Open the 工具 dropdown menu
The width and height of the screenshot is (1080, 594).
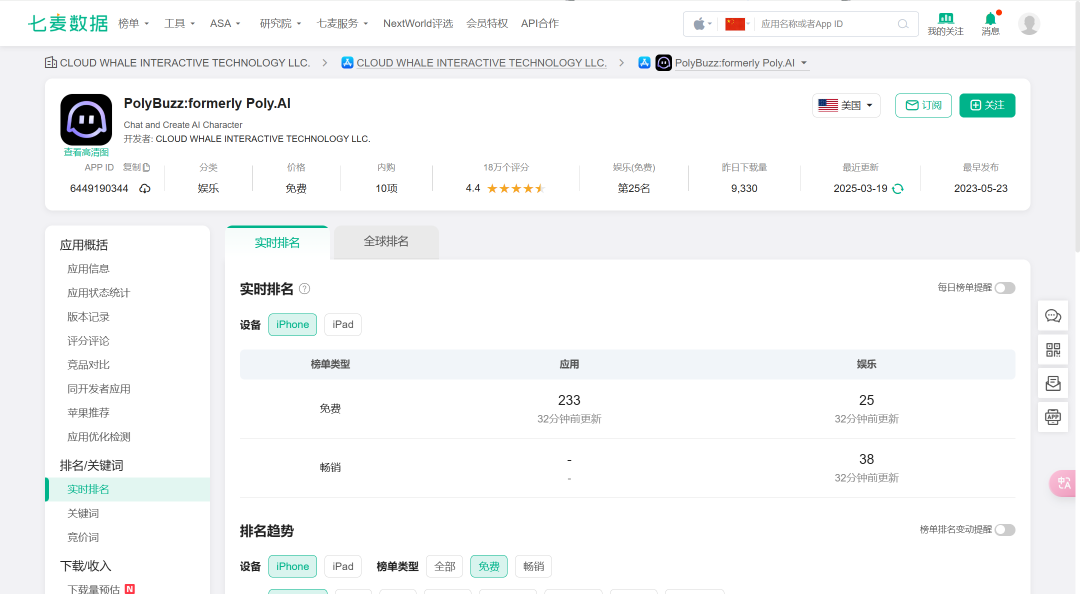(179, 23)
